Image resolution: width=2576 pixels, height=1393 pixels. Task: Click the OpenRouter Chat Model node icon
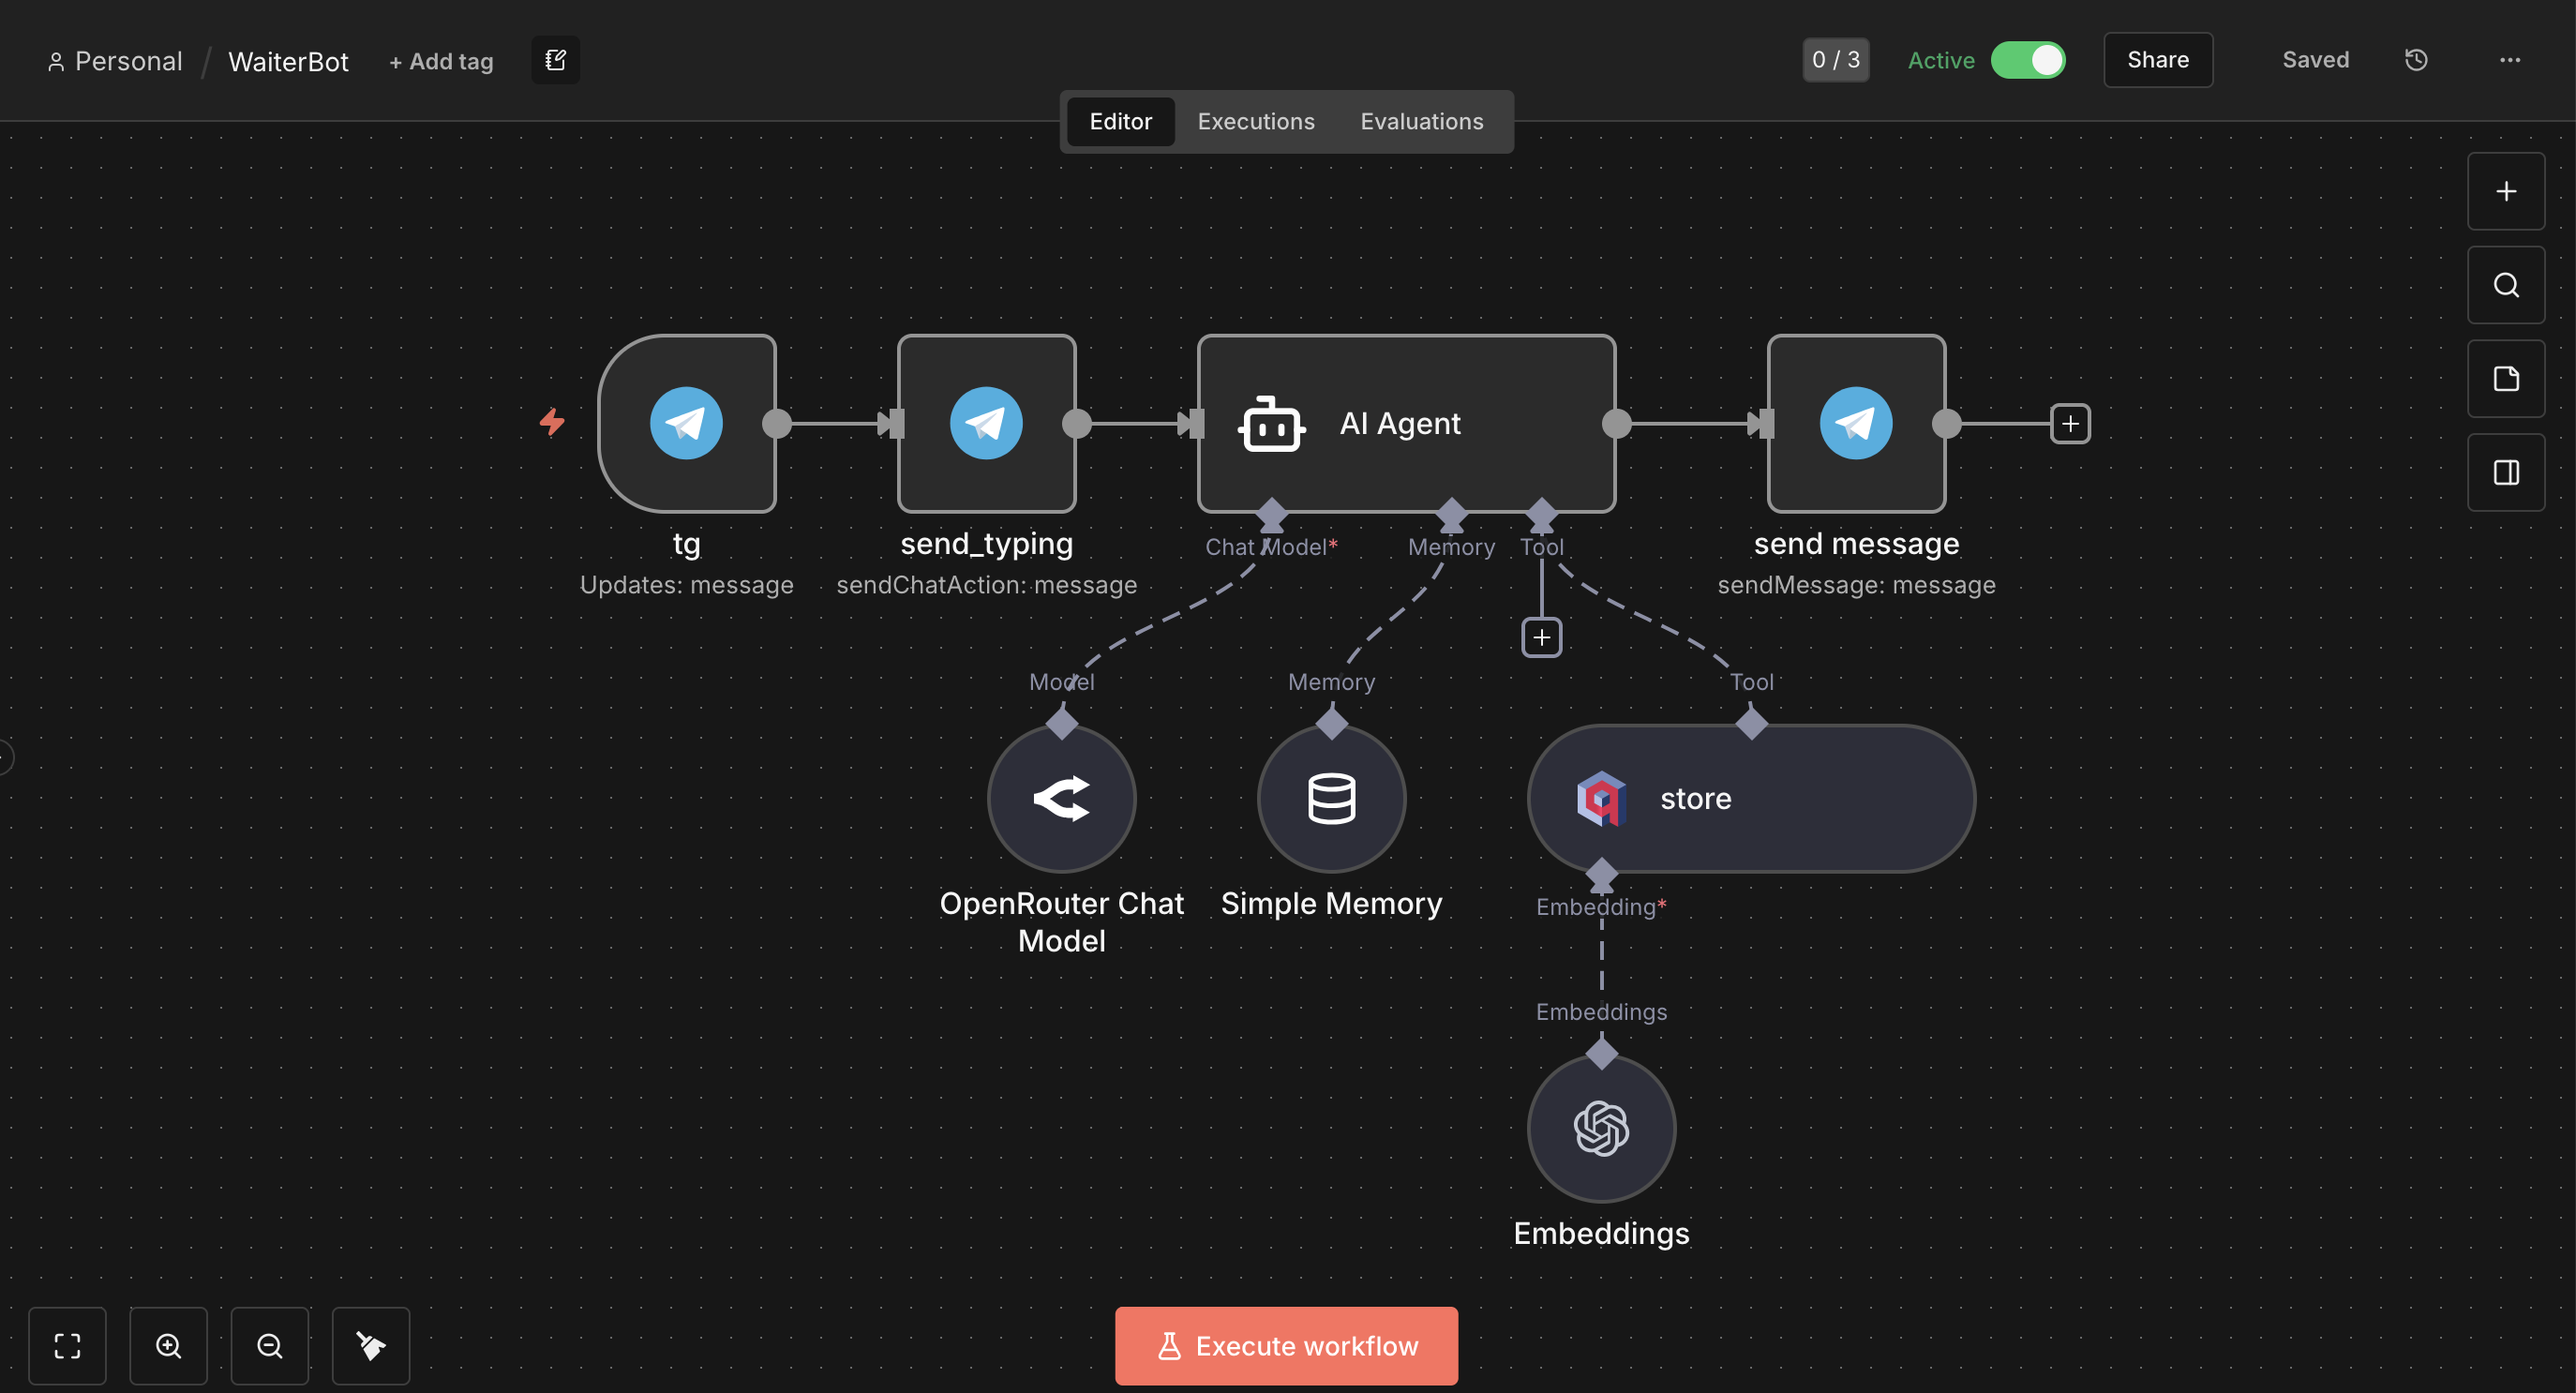coord(1061,798)
